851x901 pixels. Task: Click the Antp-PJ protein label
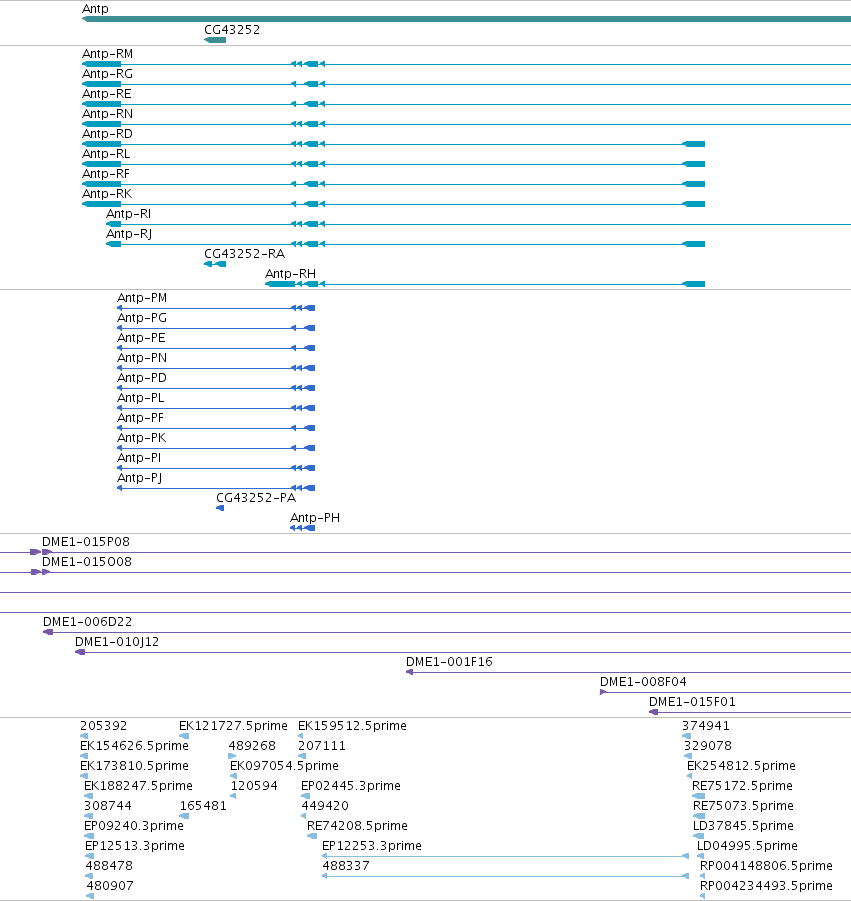pos(140,478)
